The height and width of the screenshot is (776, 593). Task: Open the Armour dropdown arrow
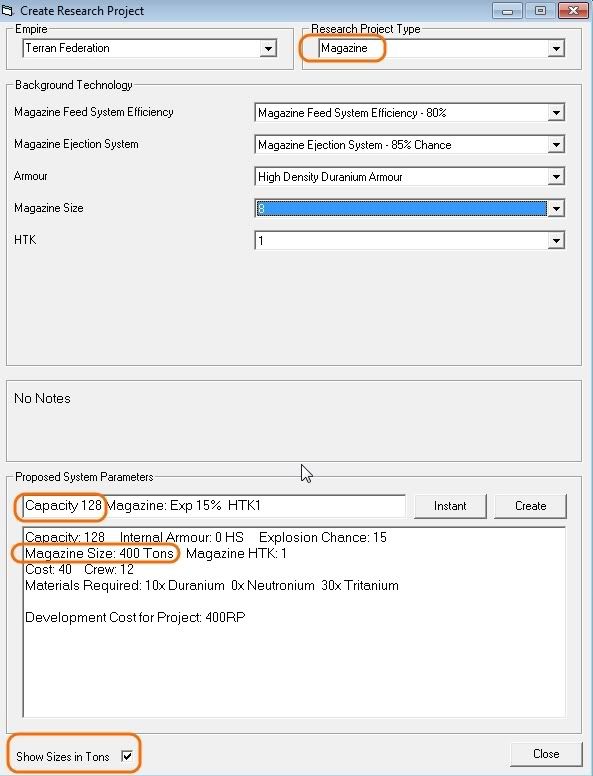tap(556, 177)
